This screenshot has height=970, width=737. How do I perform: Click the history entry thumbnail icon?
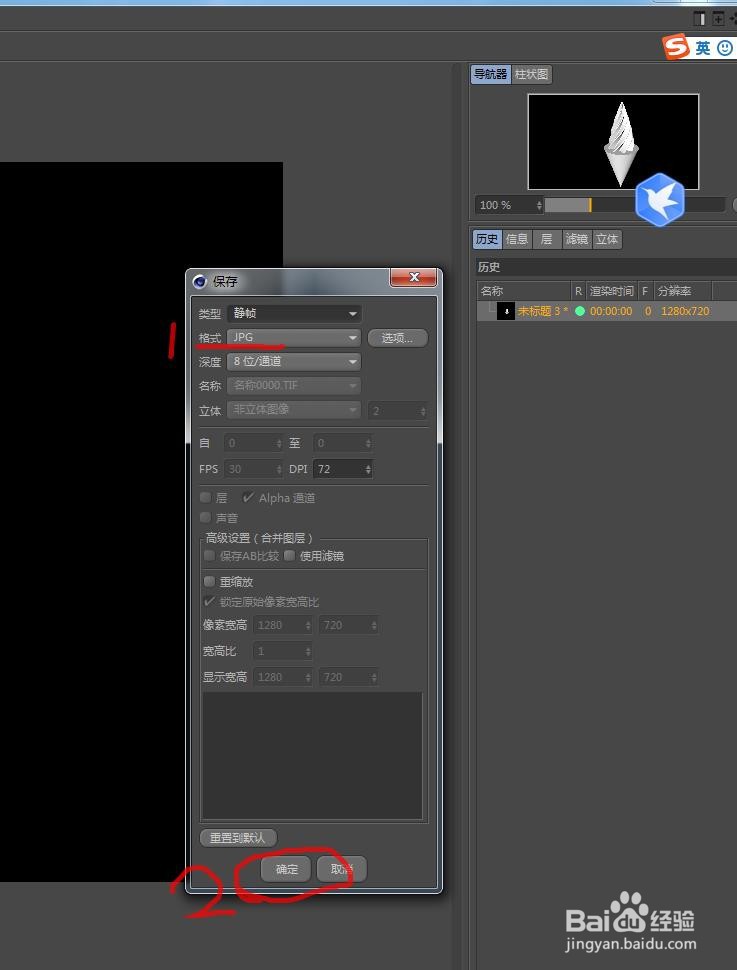[x=506, y=311]
